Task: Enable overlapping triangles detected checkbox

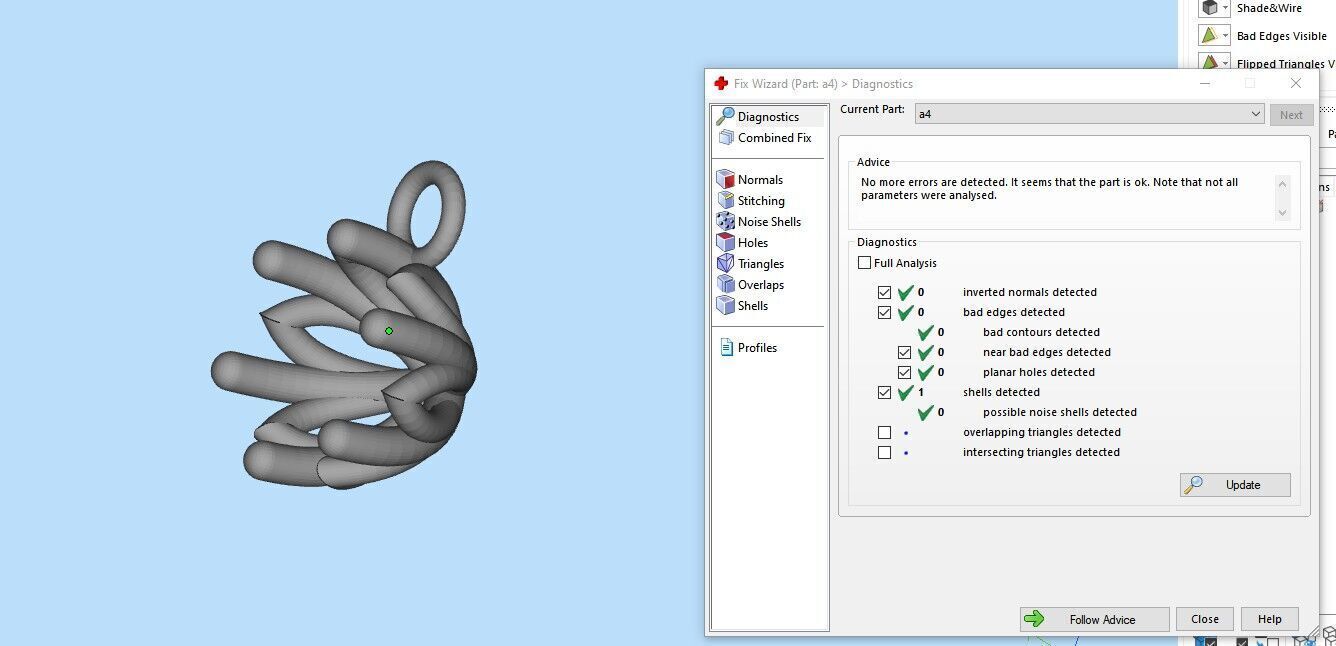Action: pyautogui.click(x=884, y=432)
